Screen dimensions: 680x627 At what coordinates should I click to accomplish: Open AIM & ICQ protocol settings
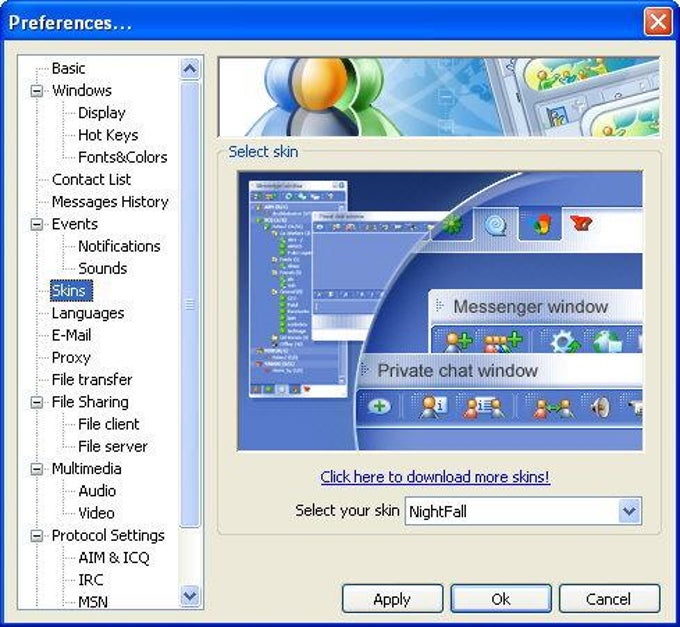click(114, 558)
